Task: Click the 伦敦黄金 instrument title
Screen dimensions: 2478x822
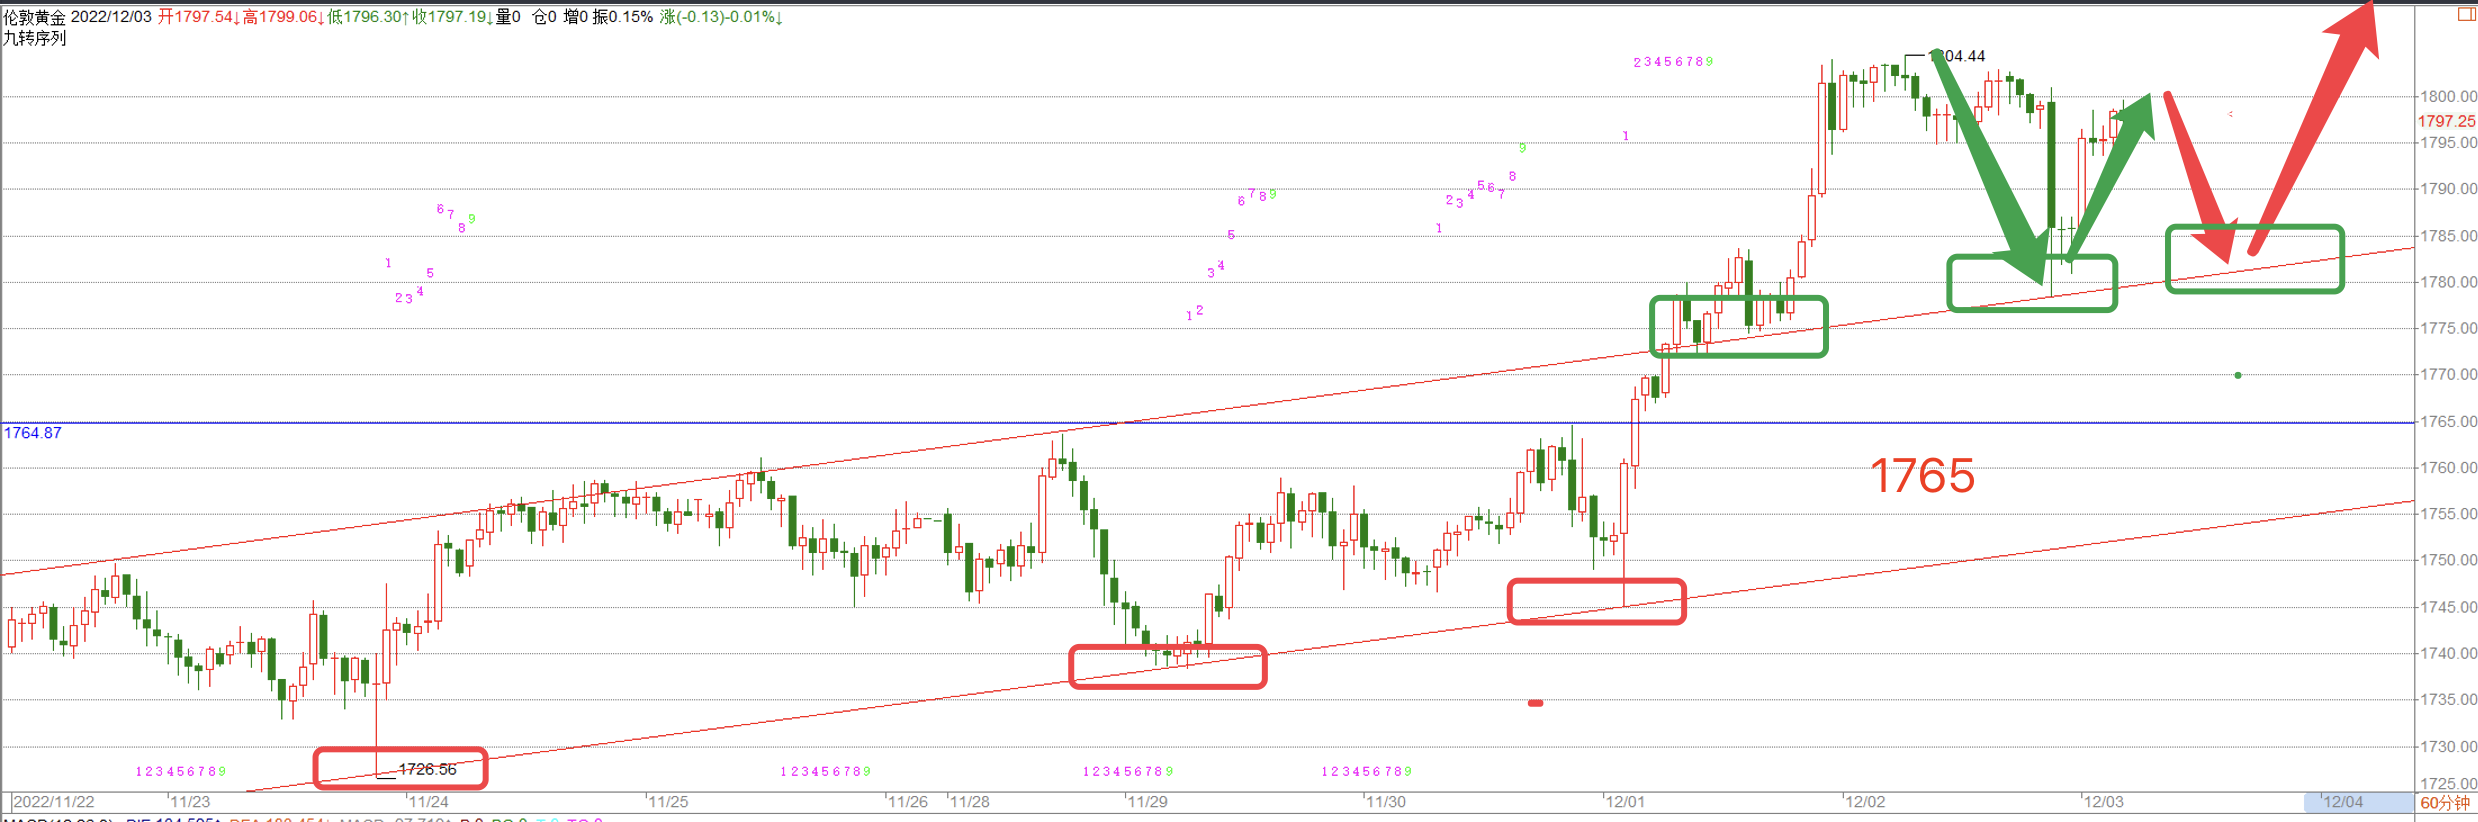Action: (x=35, y=17)
